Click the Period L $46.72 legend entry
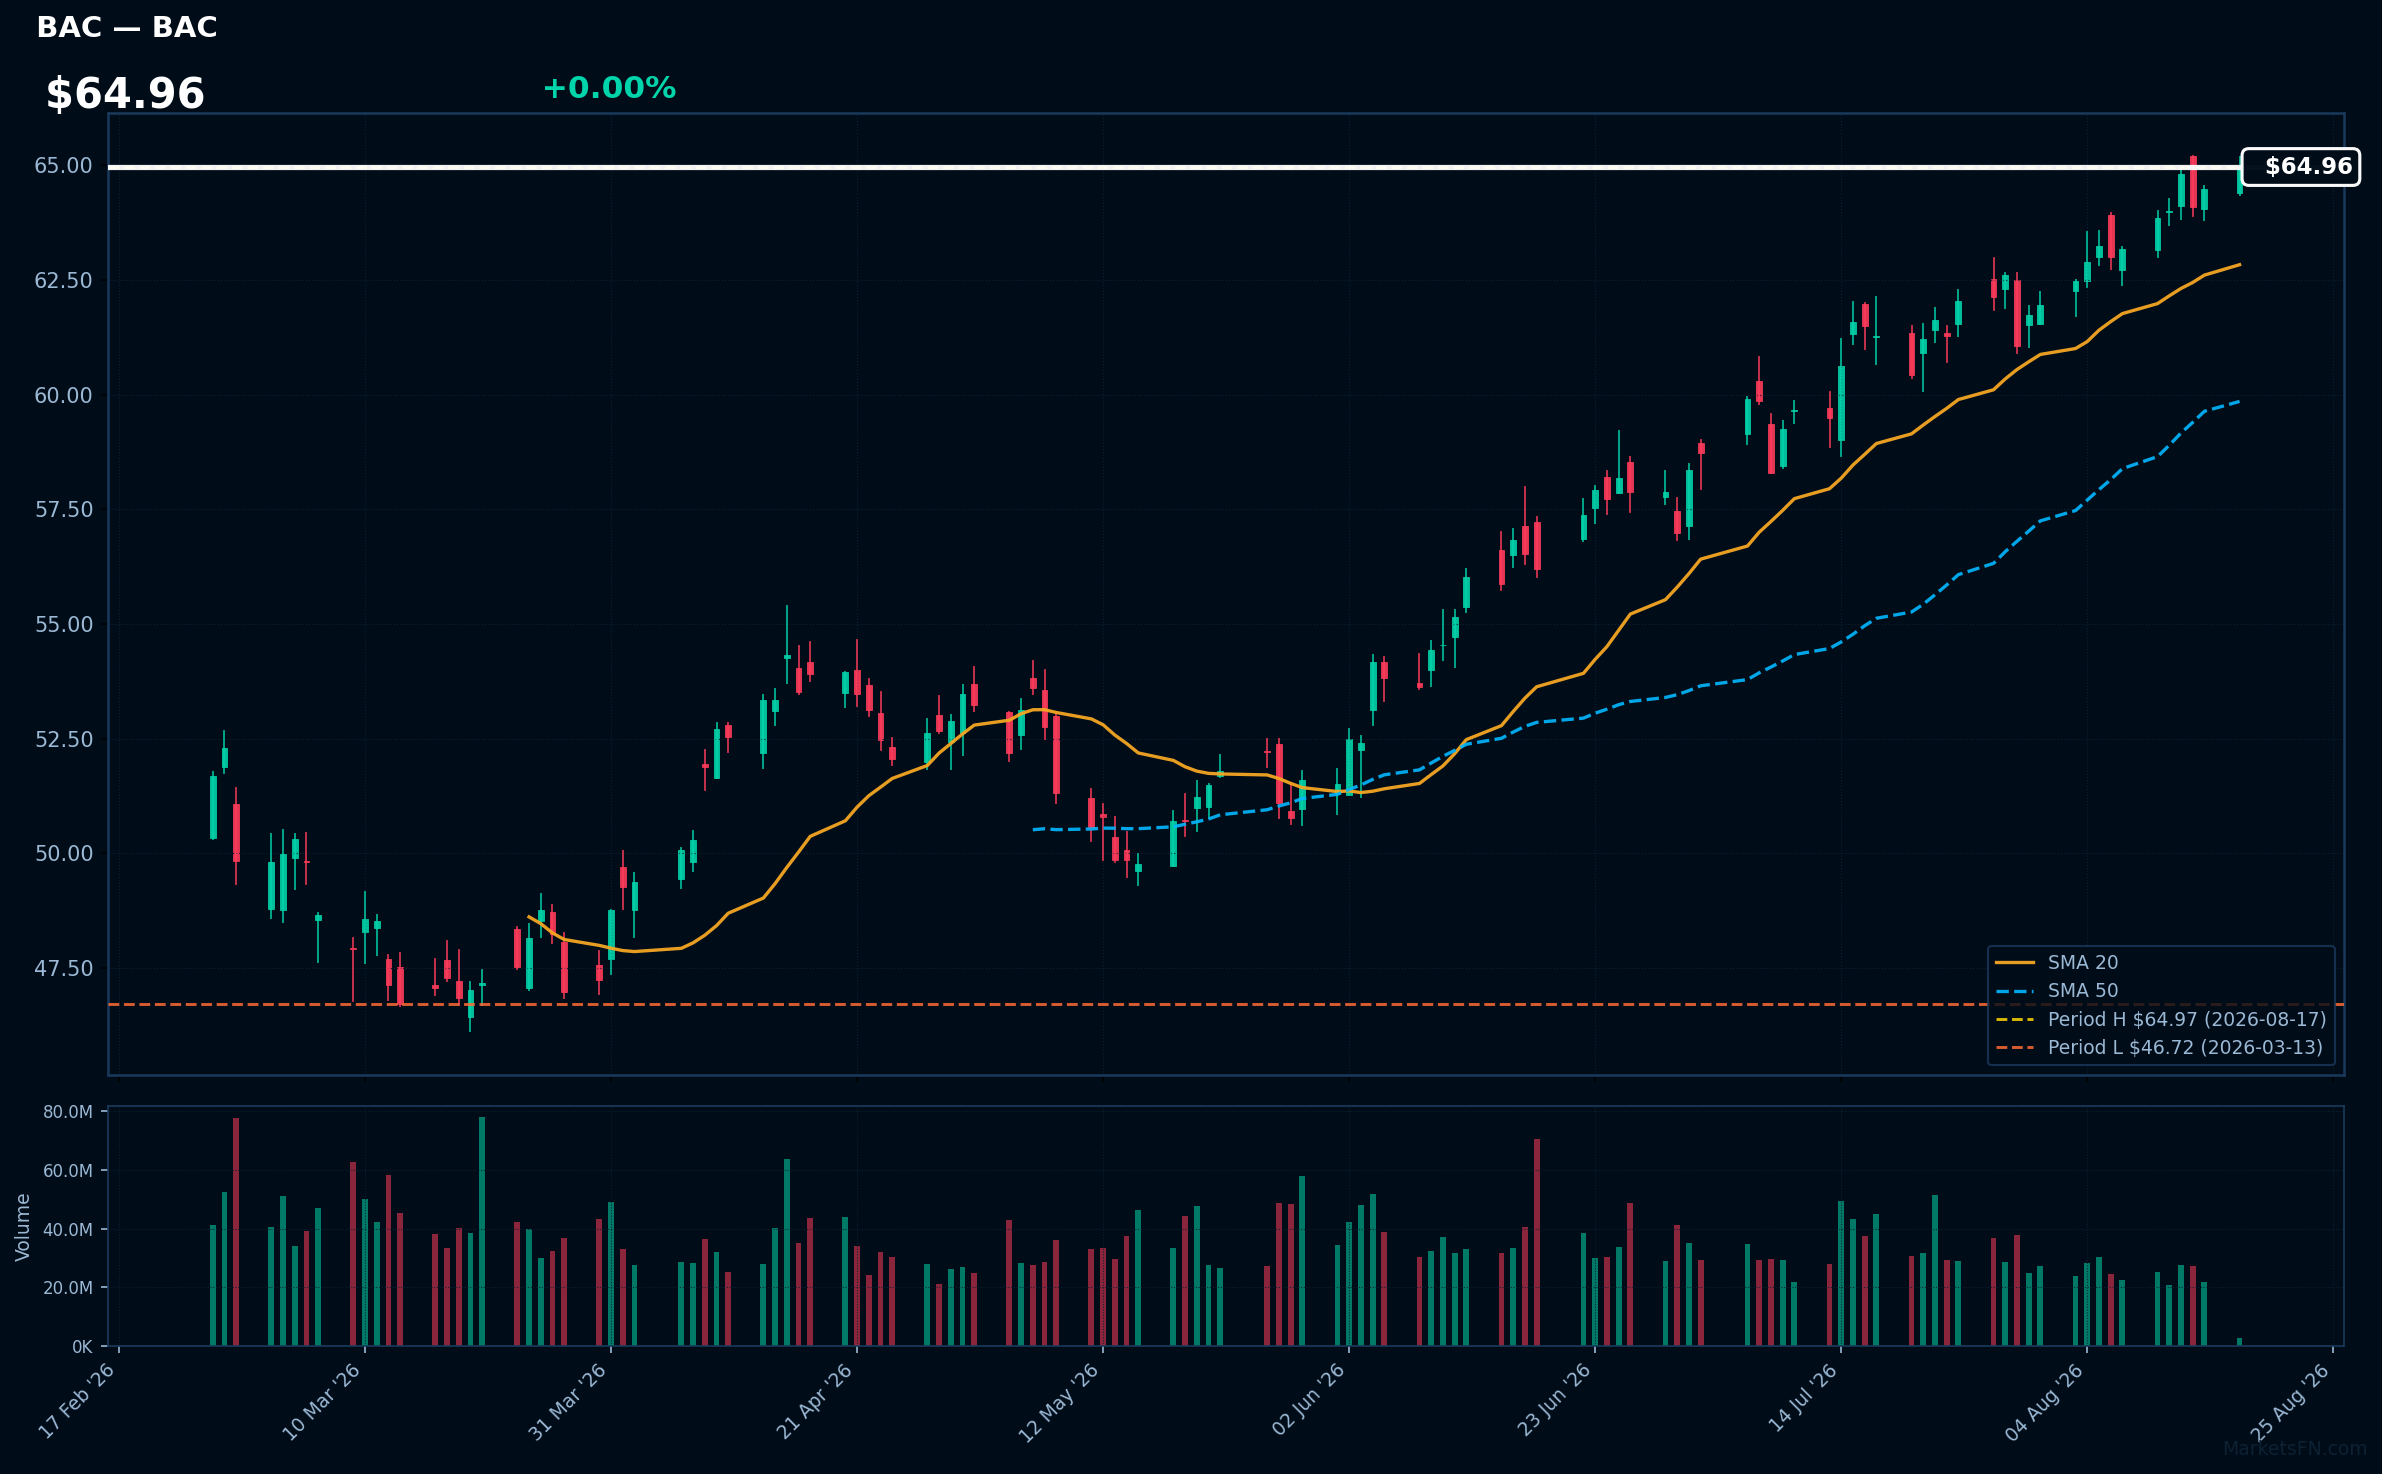The width and height of the screenshot is (2382, 1474). [x=2185, y=1047]
